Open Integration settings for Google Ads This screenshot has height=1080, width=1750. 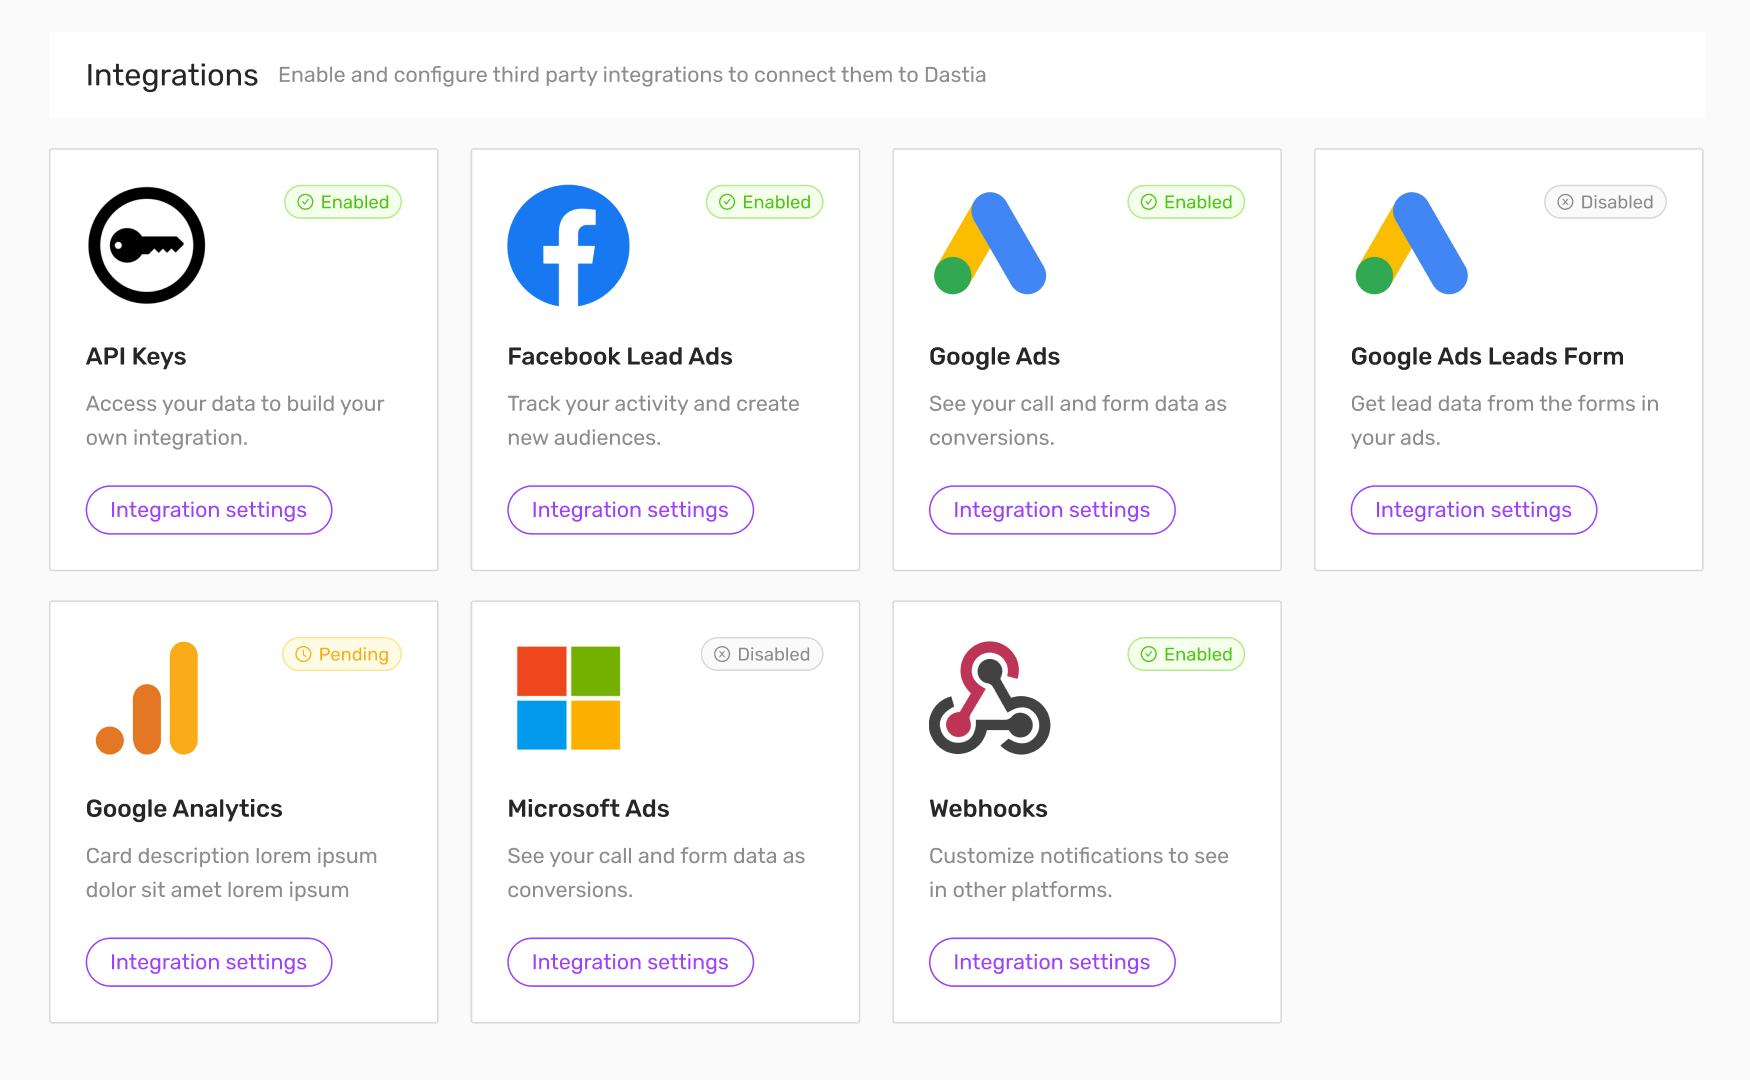click(1051, 510)
